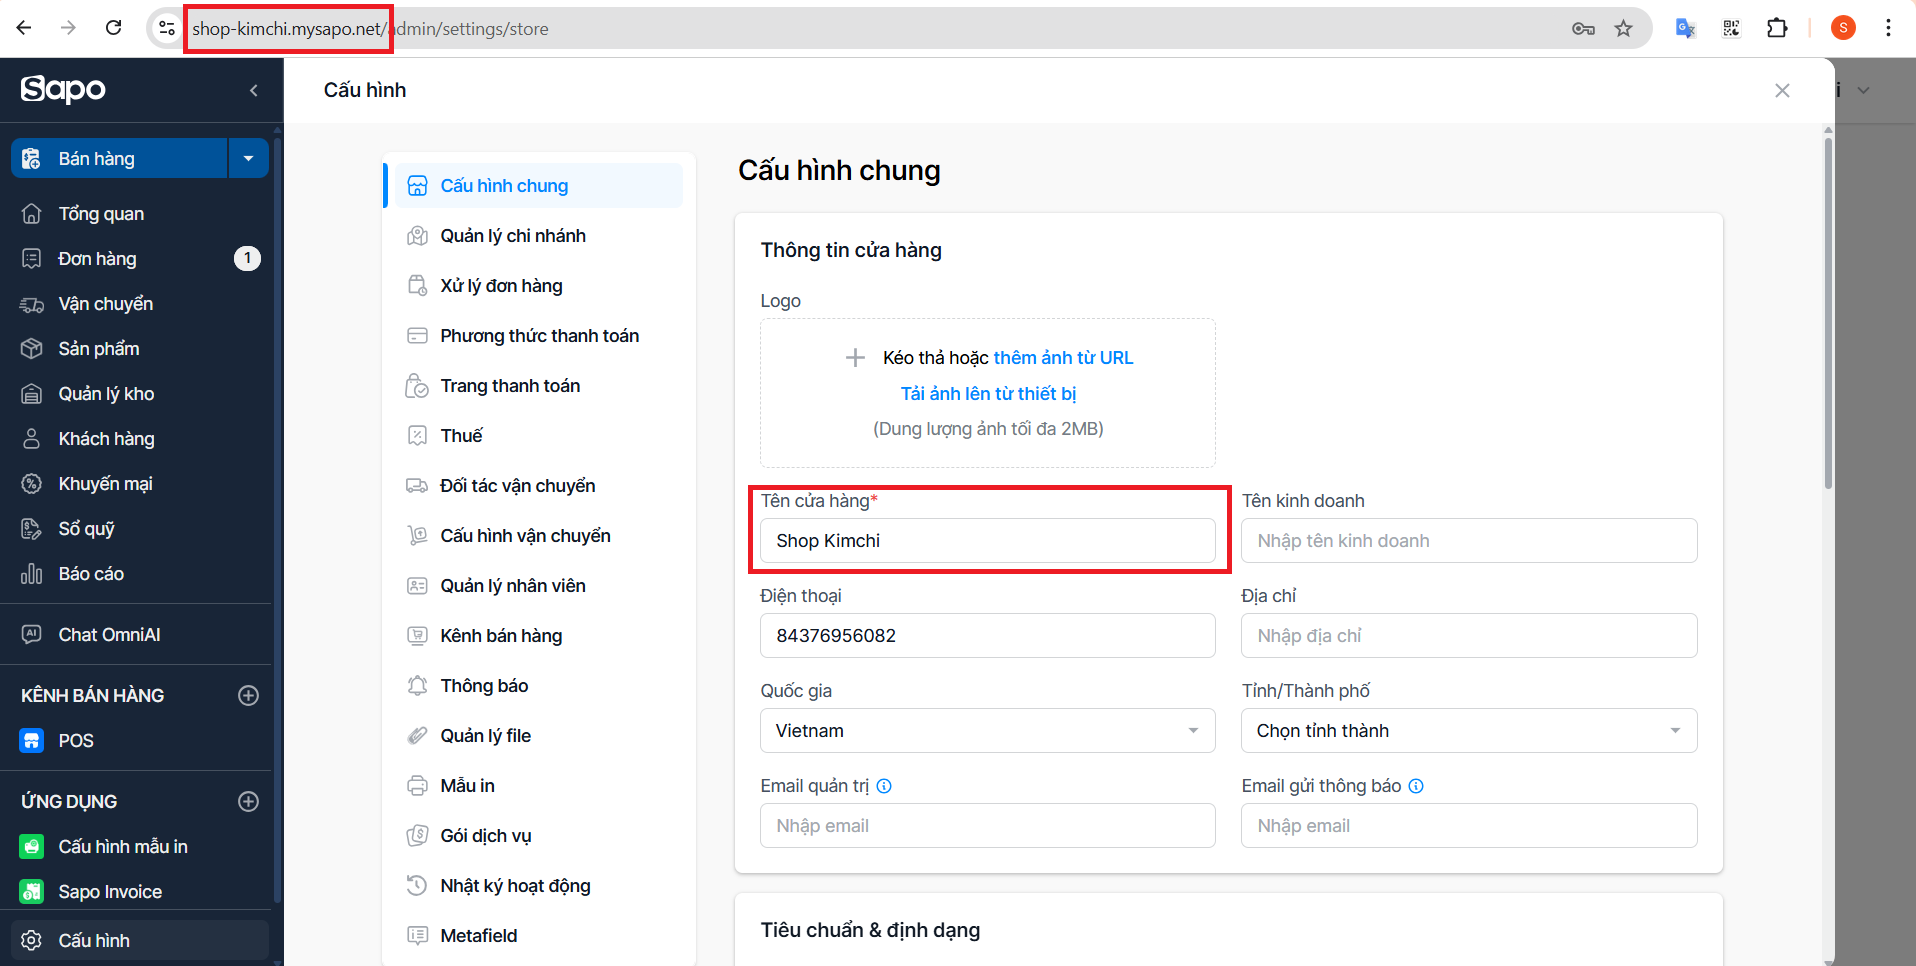Click the Điện thoại input field
1916x966 pixels.
(988, 636)
